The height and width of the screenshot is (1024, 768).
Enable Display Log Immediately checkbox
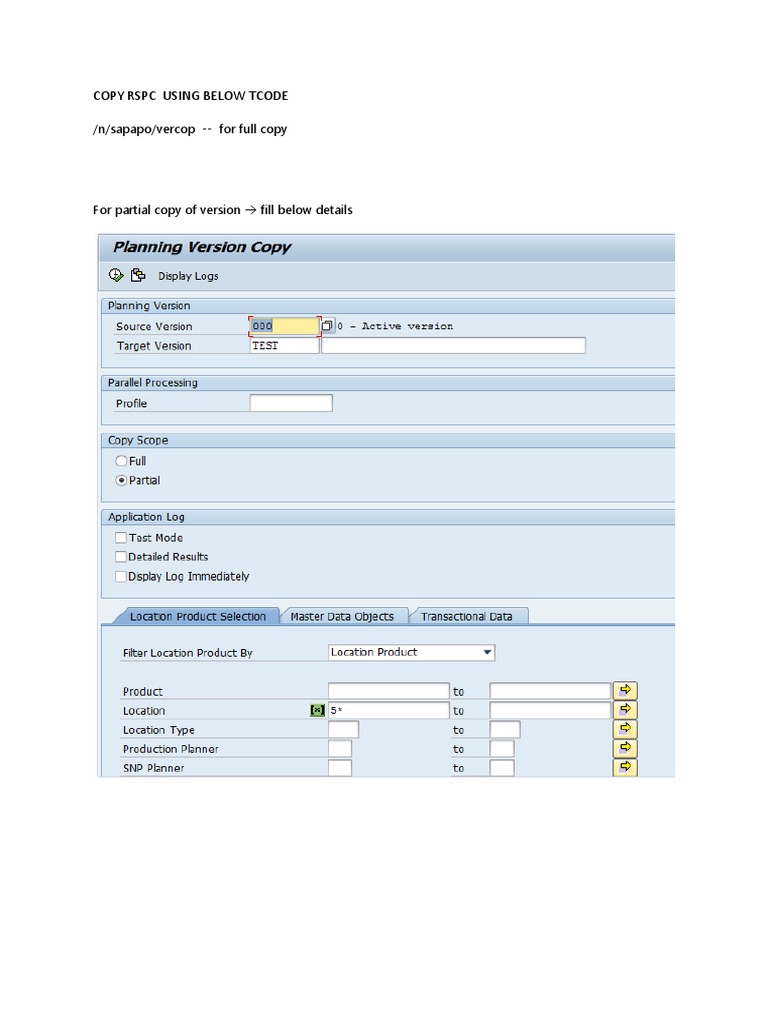point(121,576)
